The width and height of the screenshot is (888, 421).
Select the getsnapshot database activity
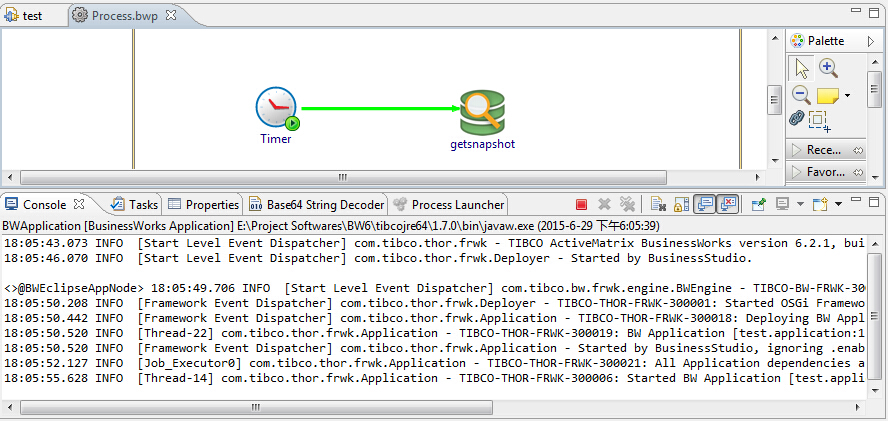click(x=483, y=111)
